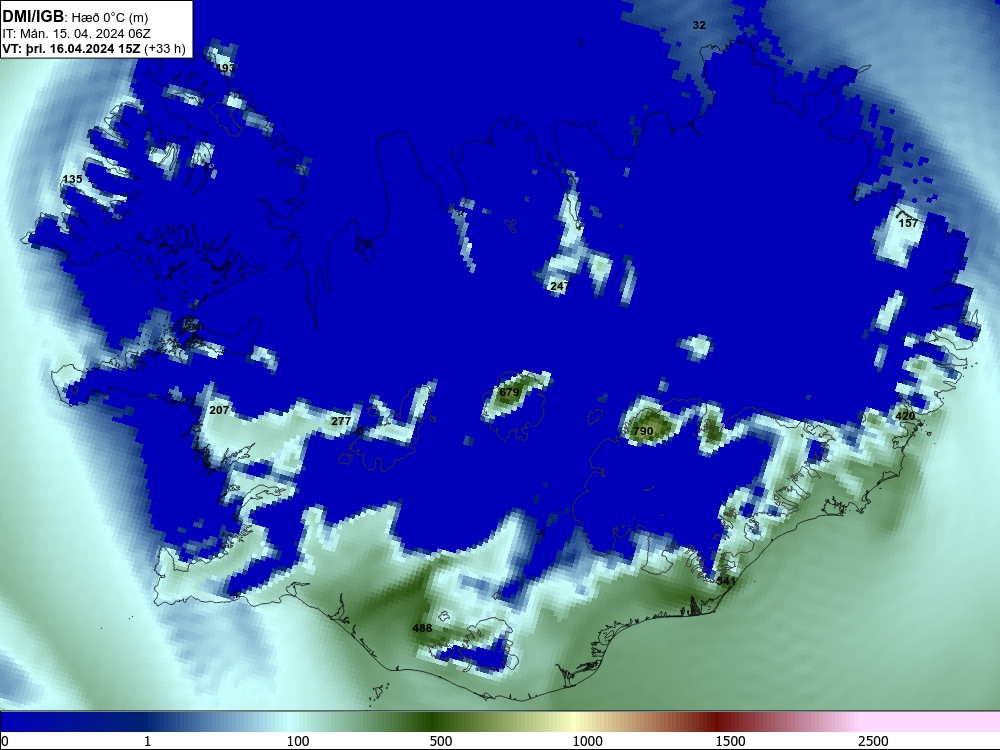
Task: Click the 1 value on the legend
Action: 147,741
